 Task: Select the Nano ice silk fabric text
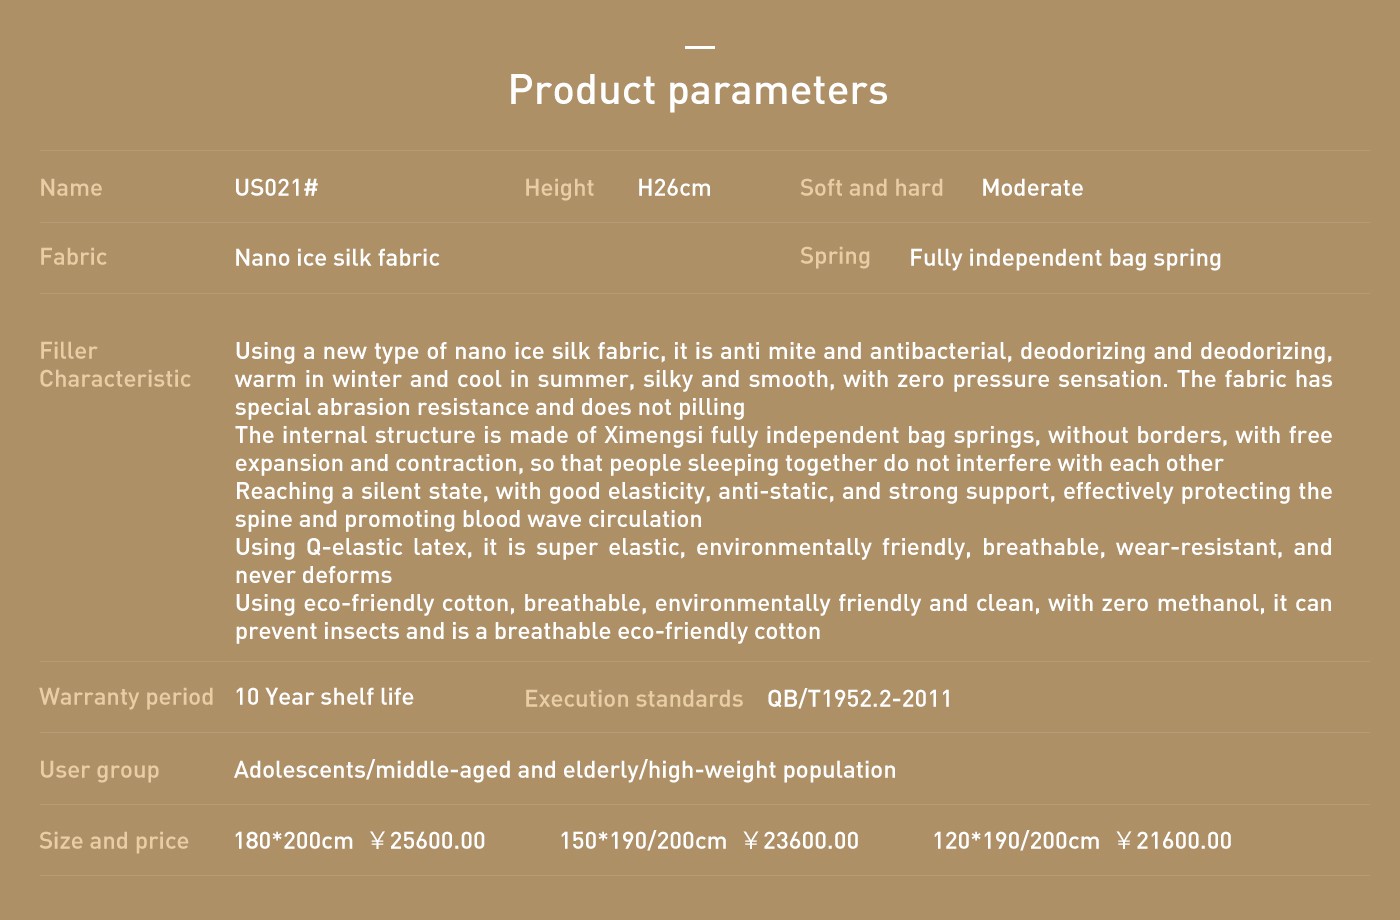337,258
